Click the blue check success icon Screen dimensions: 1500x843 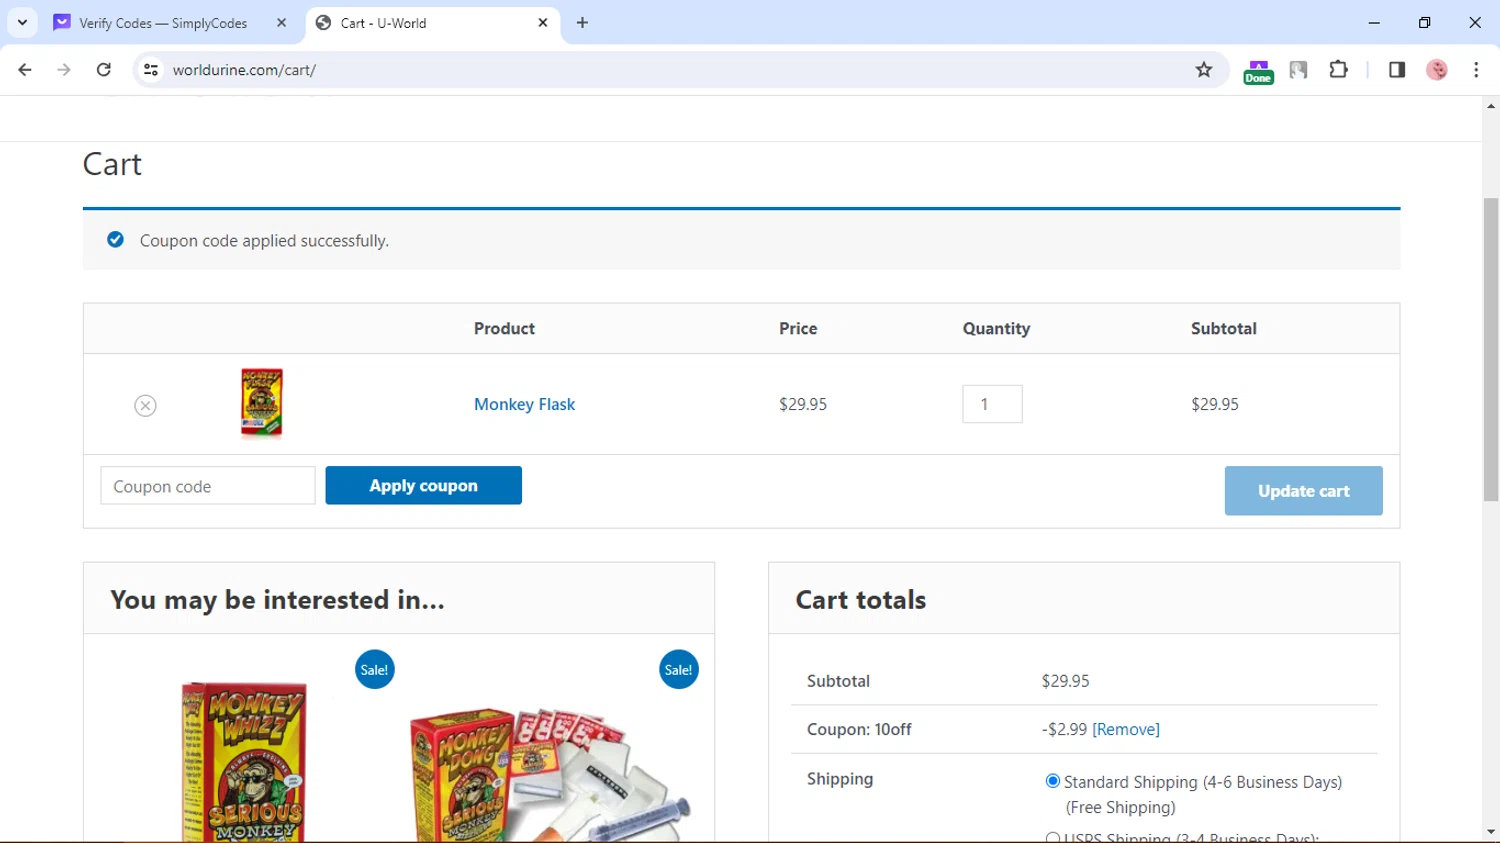[x=116, y=240]
